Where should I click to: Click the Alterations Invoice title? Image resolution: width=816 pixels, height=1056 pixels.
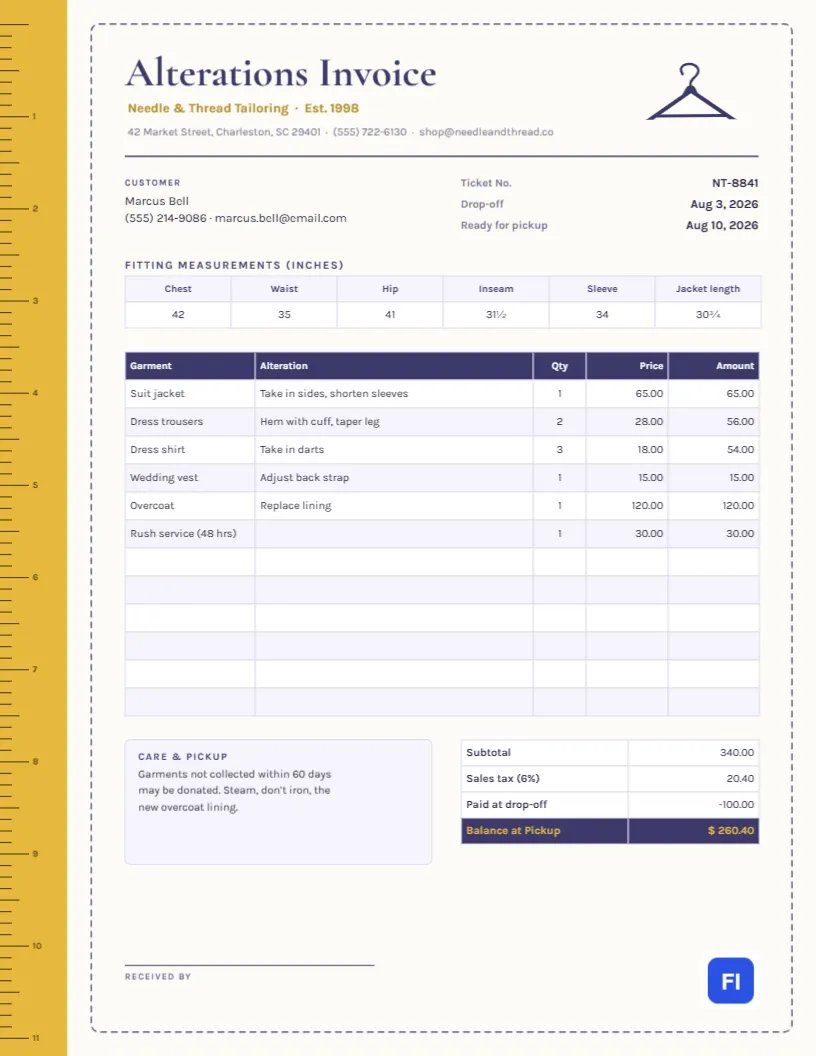click(x=281, y=73)
